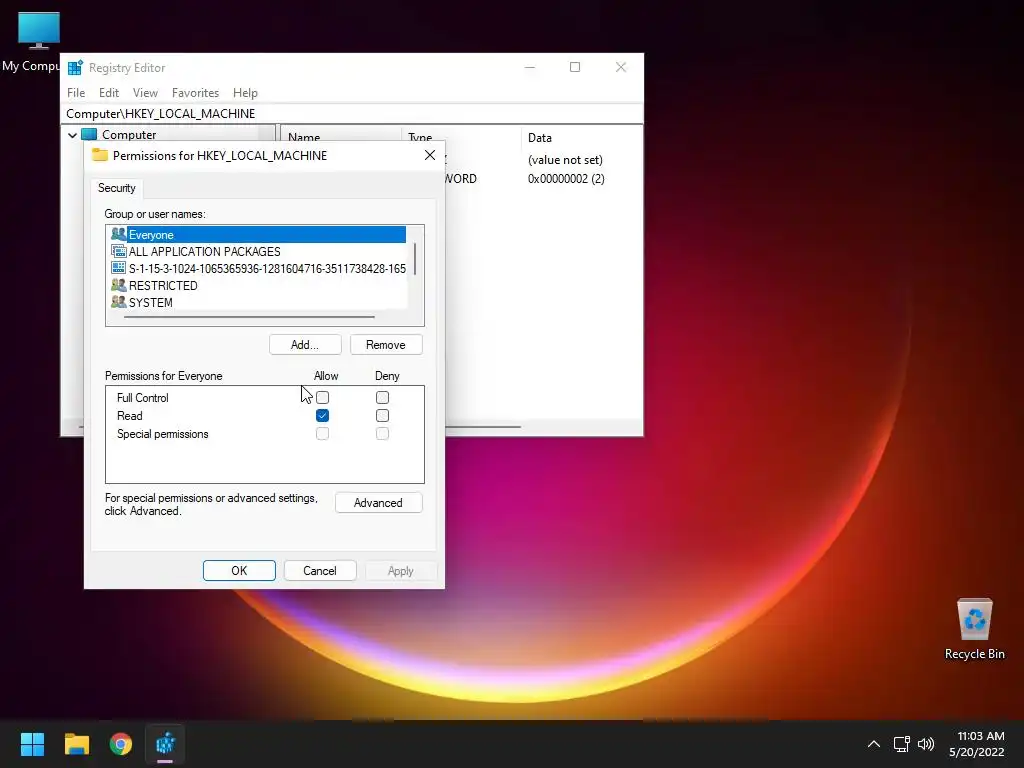Click vertical scrollbar in group names list

pyautogui.click(x=415, y=259)
